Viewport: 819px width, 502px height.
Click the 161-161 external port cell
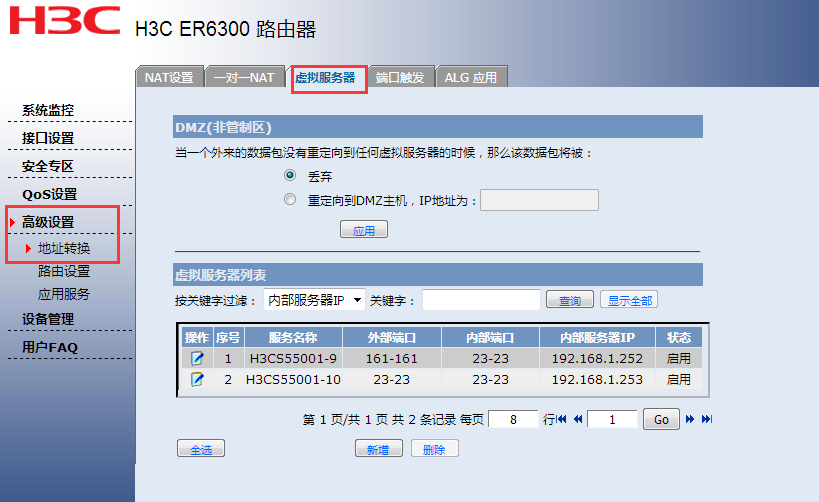click(392, 358)
